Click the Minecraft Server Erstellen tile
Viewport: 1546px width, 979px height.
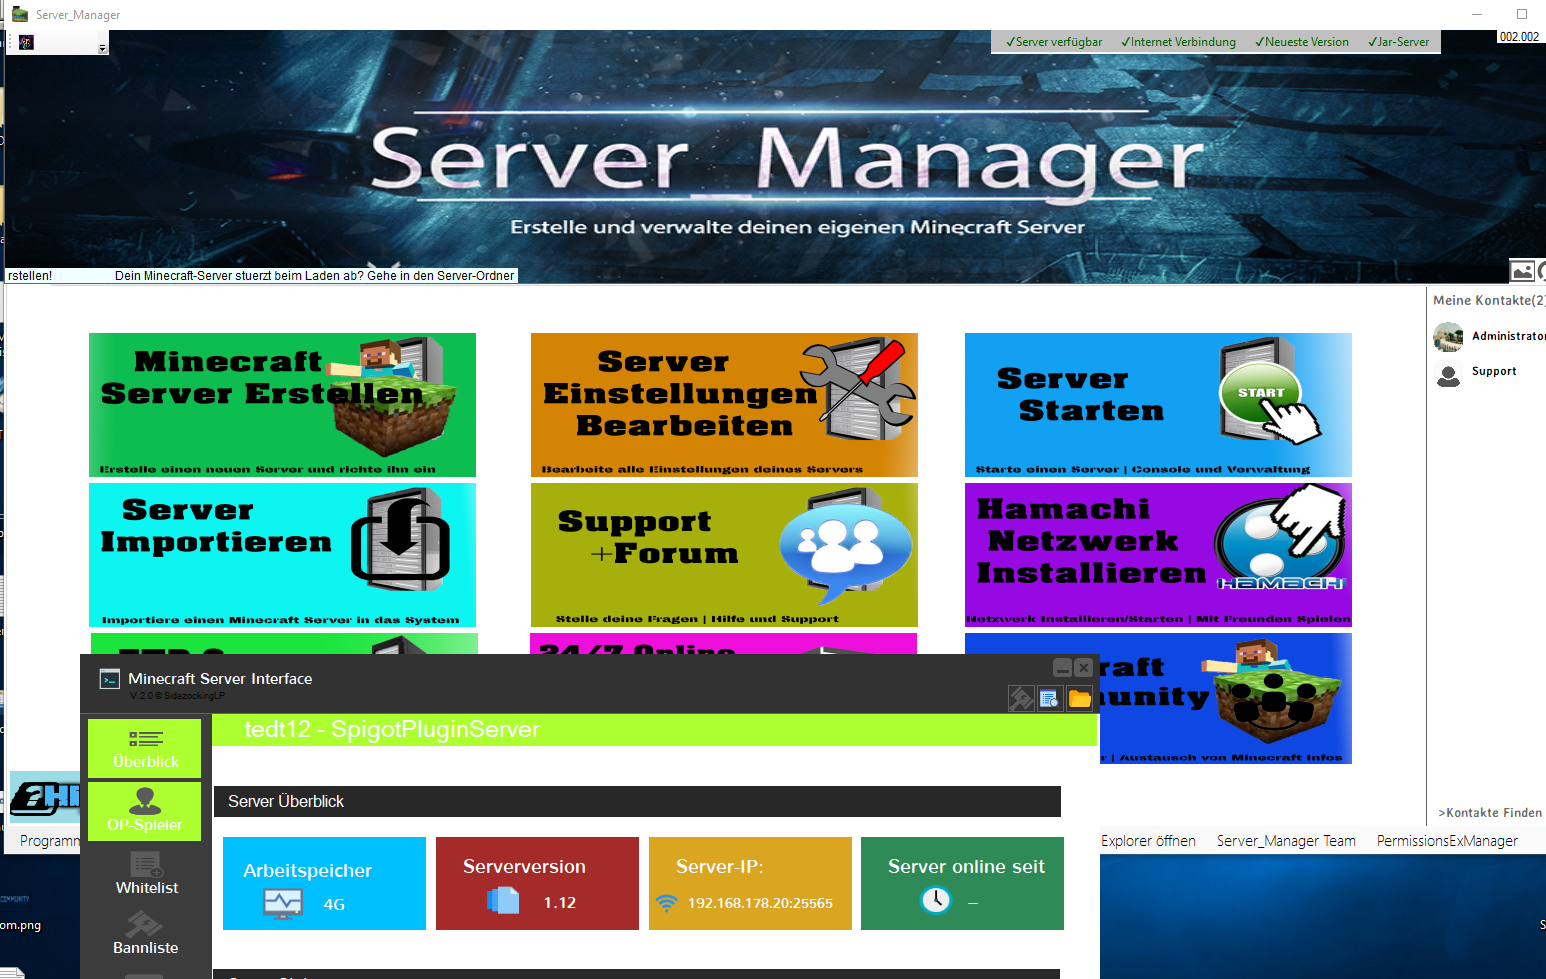(282, 405)
